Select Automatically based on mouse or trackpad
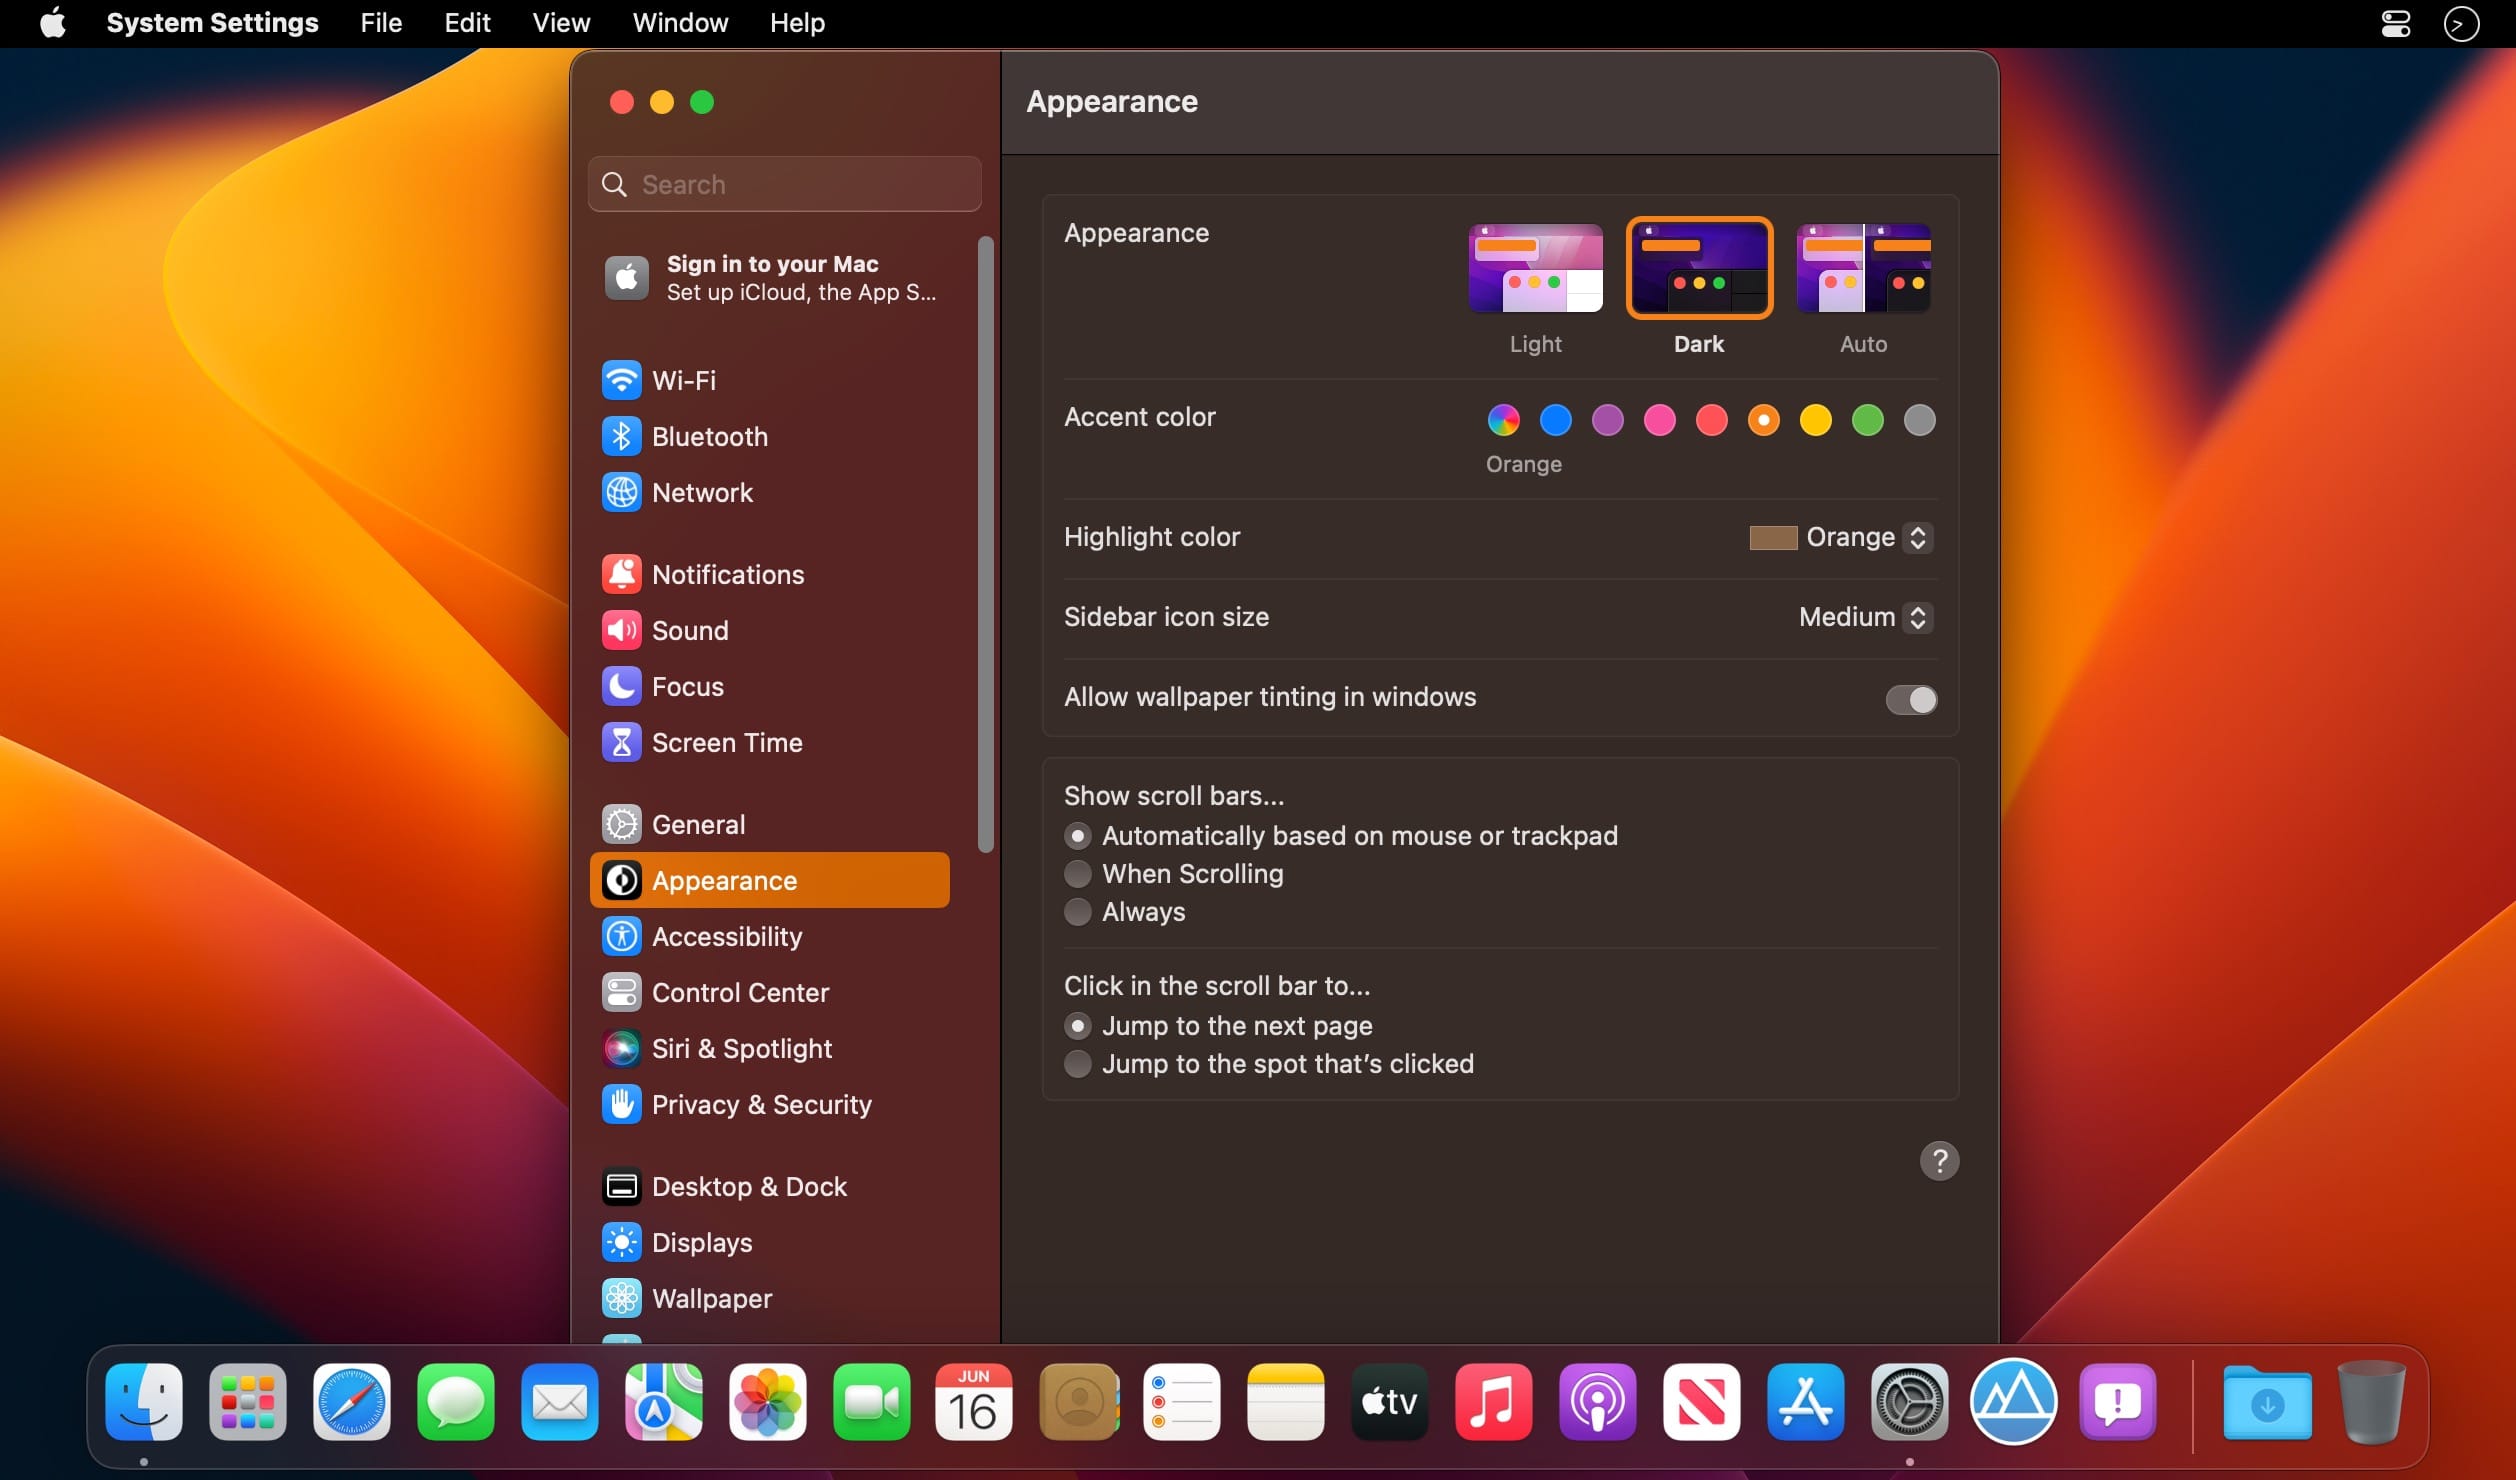The image size is (2516, 1480). (x=1077, y=835)
